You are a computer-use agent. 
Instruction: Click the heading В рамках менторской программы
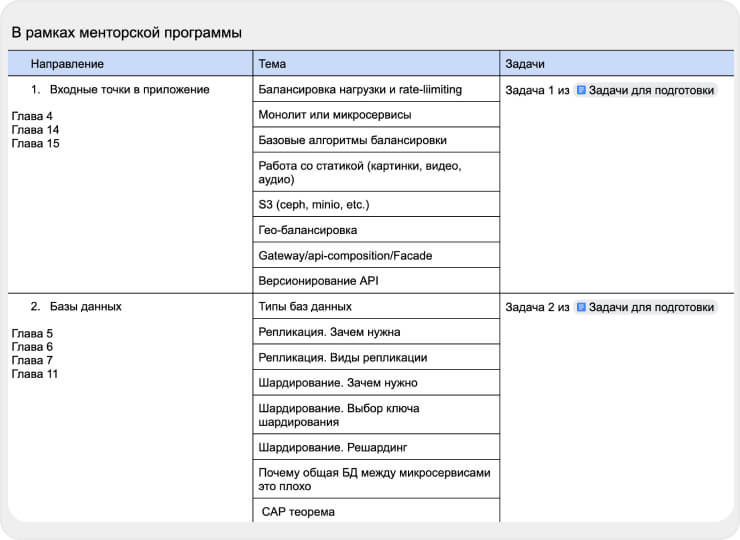[x=126, y=33]
